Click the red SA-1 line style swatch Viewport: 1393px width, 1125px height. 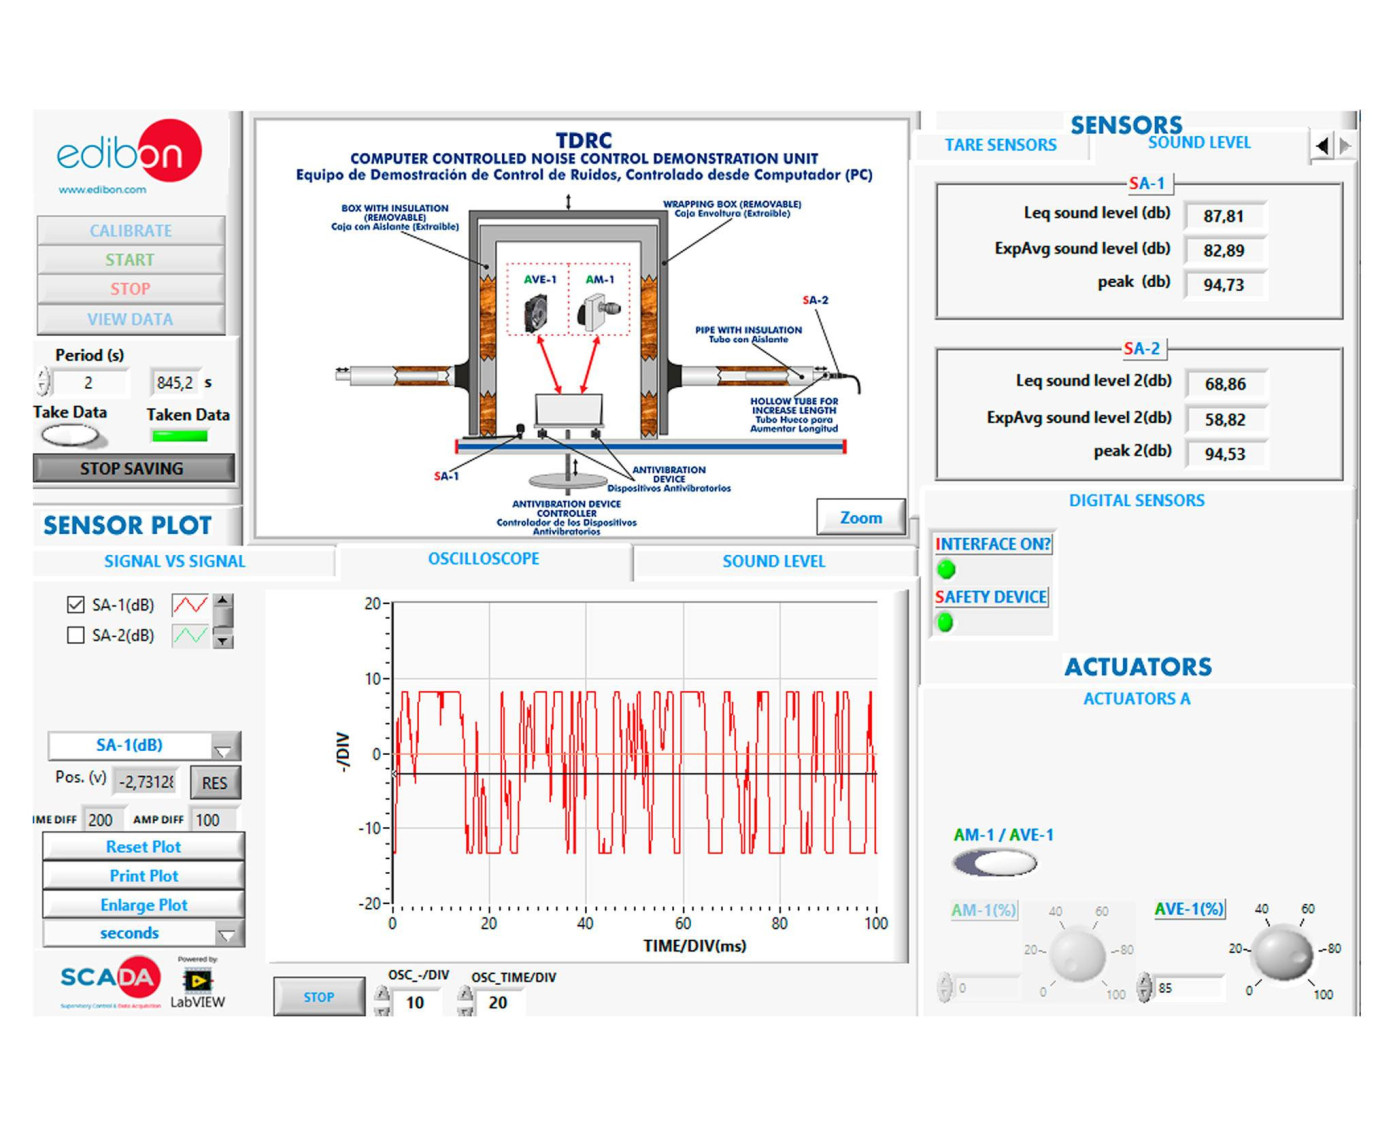coord(189,604)
